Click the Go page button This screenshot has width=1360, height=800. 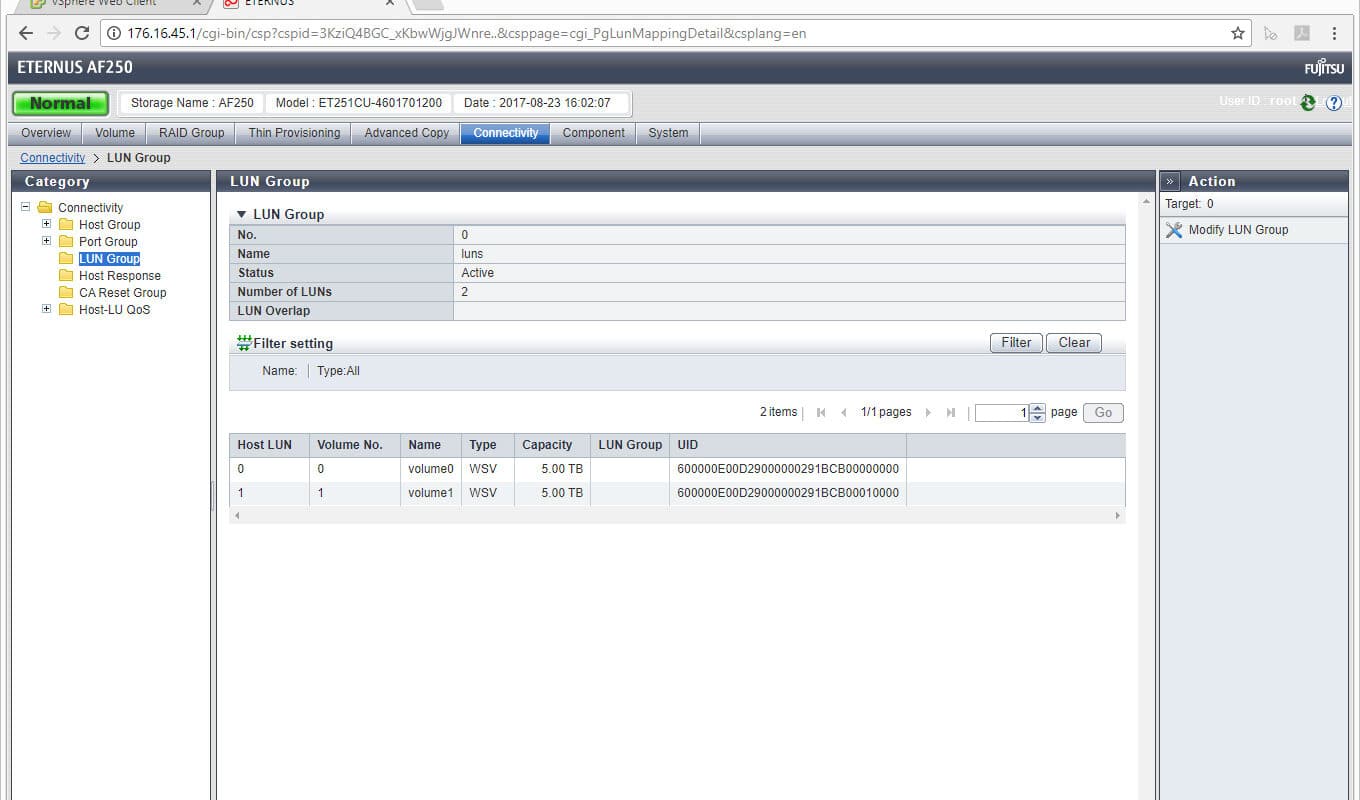1103,412
